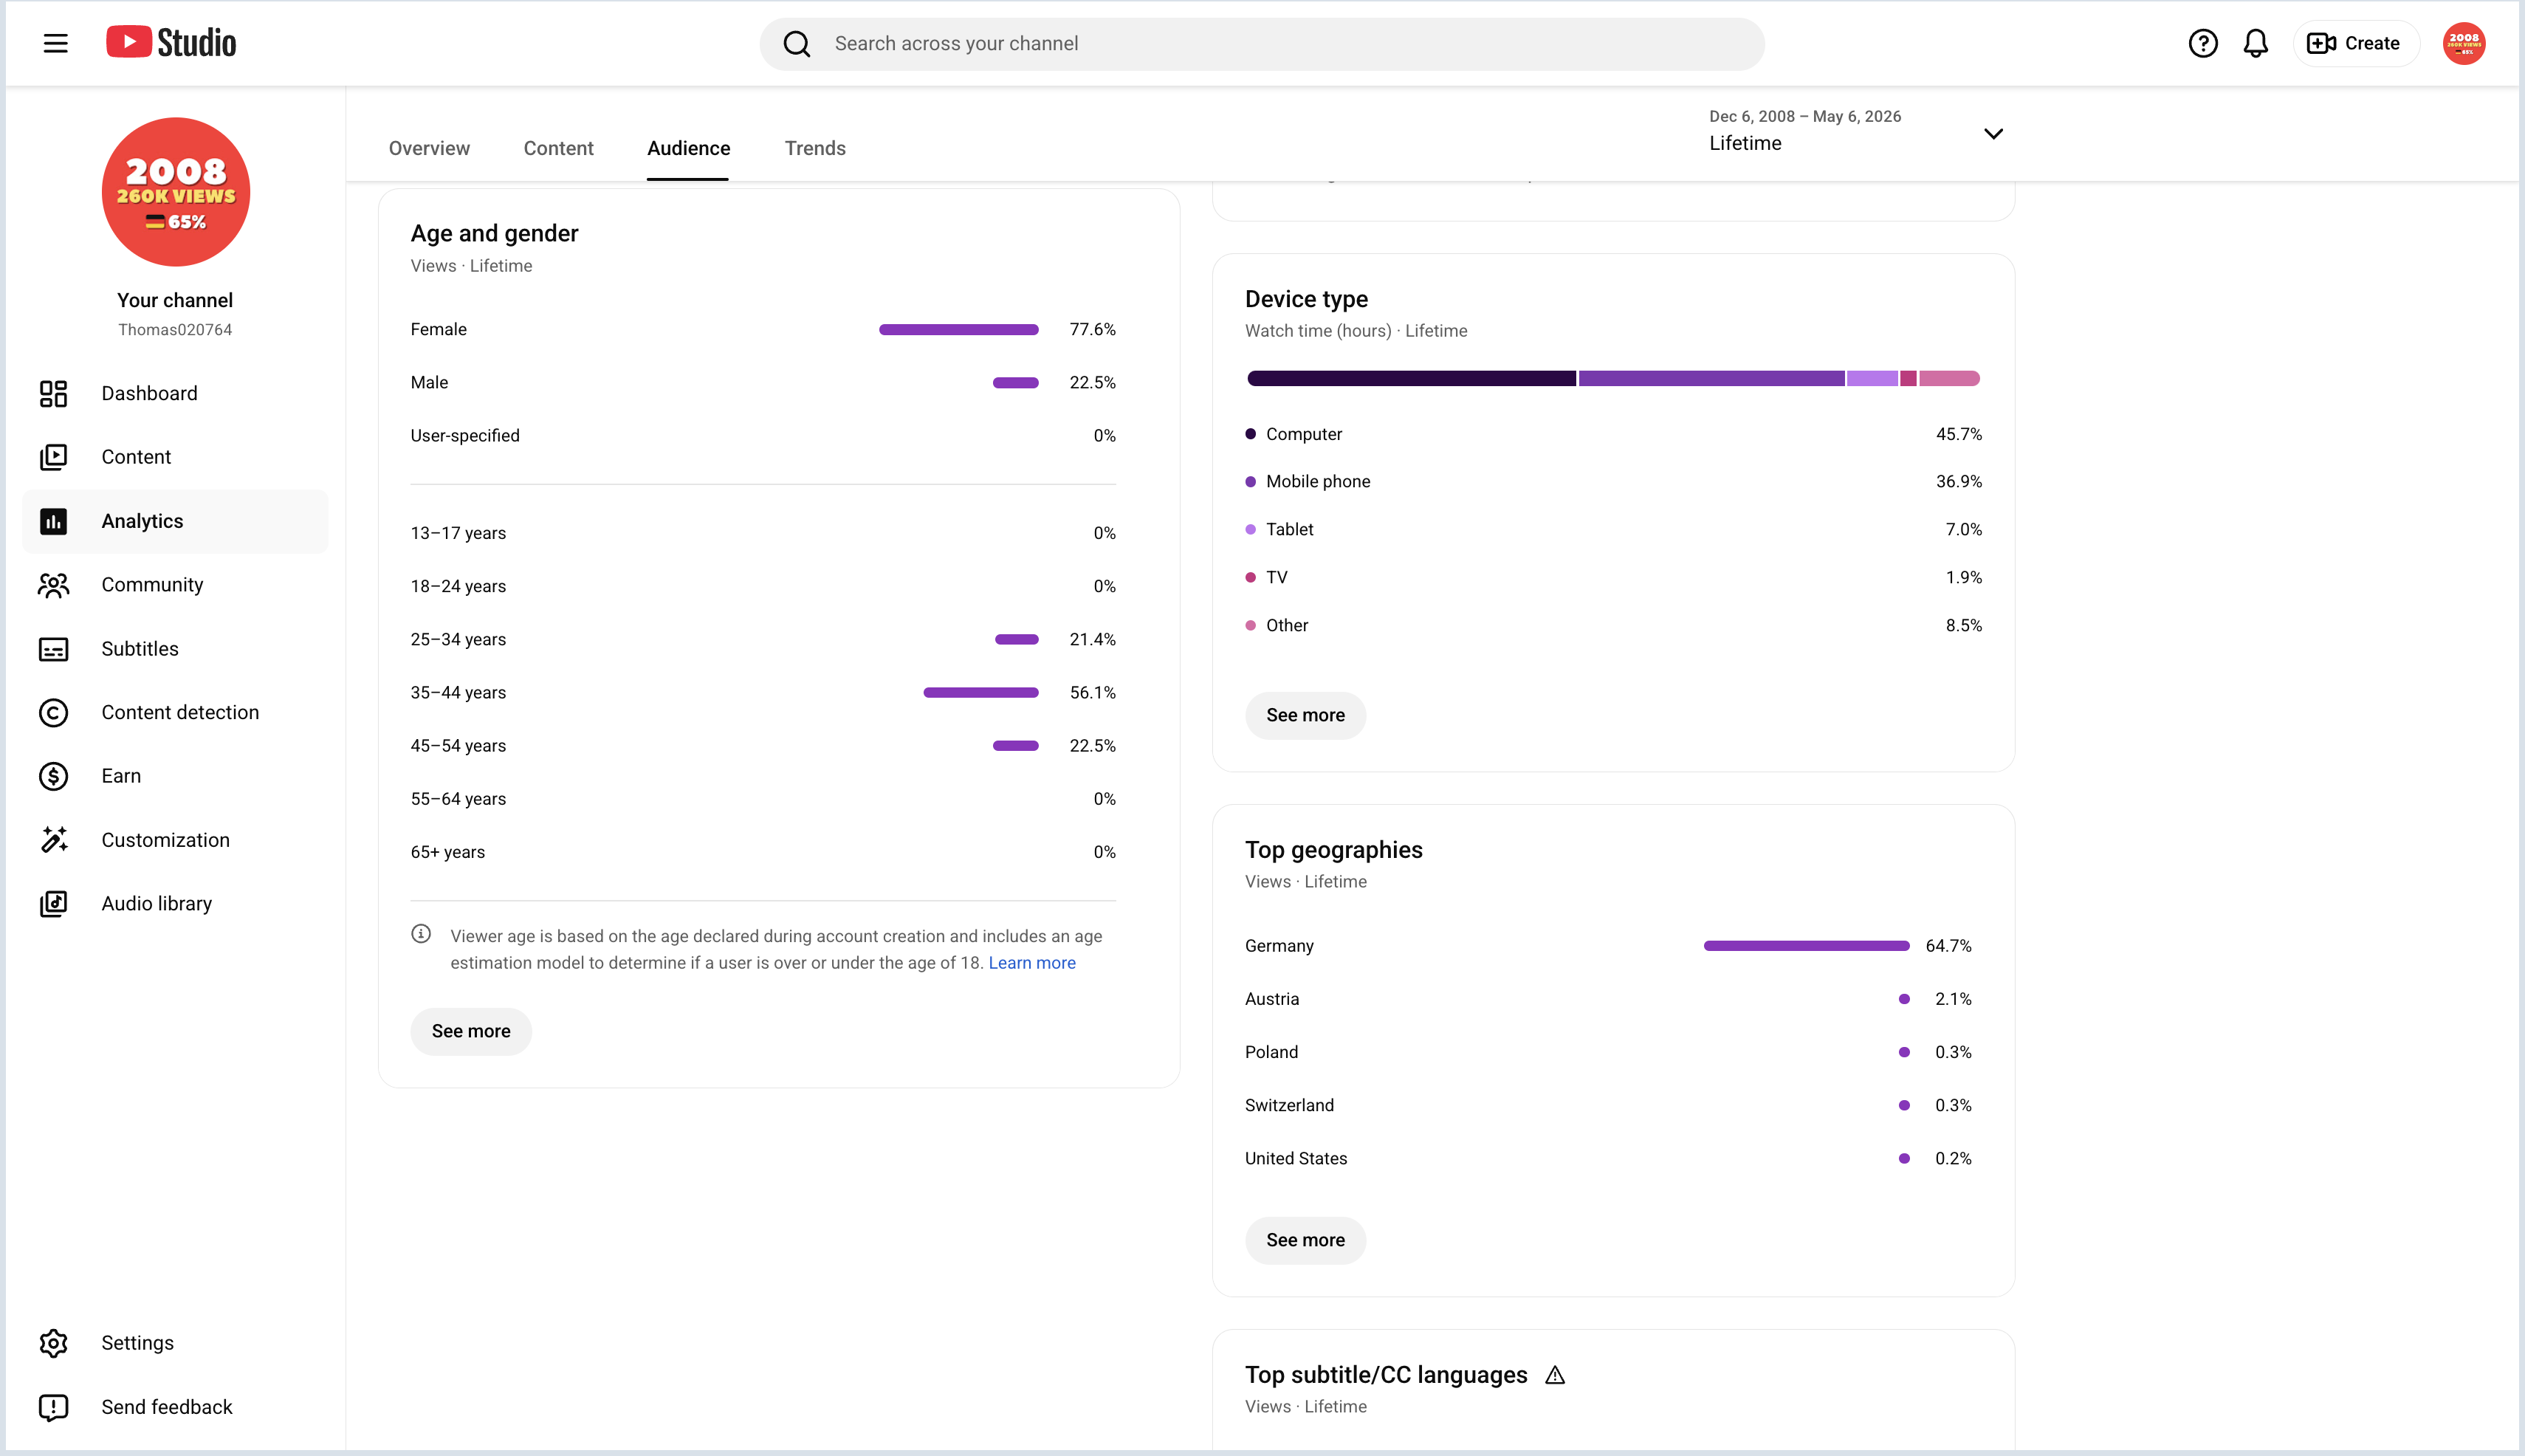Image resolution: width=2525 pixels, height=1456 pixels.
Task: Open the notifications bell
Action: pyautogui.click(x=2256, y=43)
